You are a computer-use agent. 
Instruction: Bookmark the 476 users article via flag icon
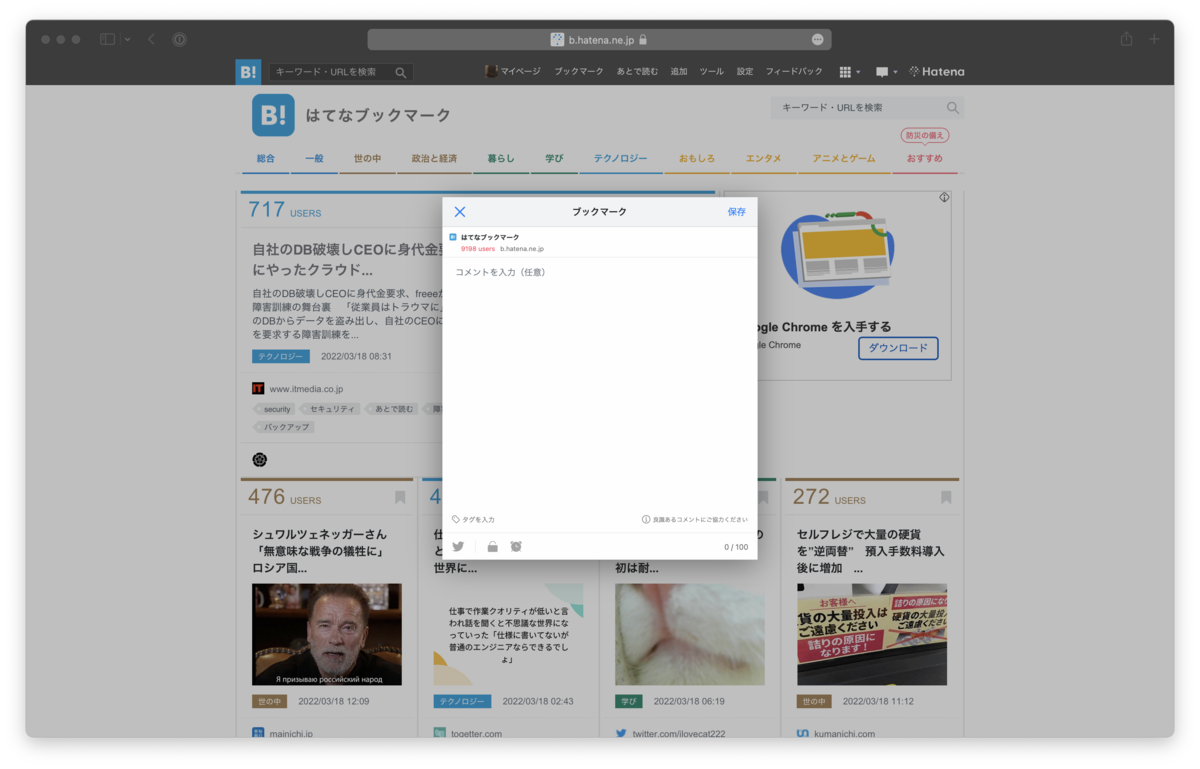400,497
